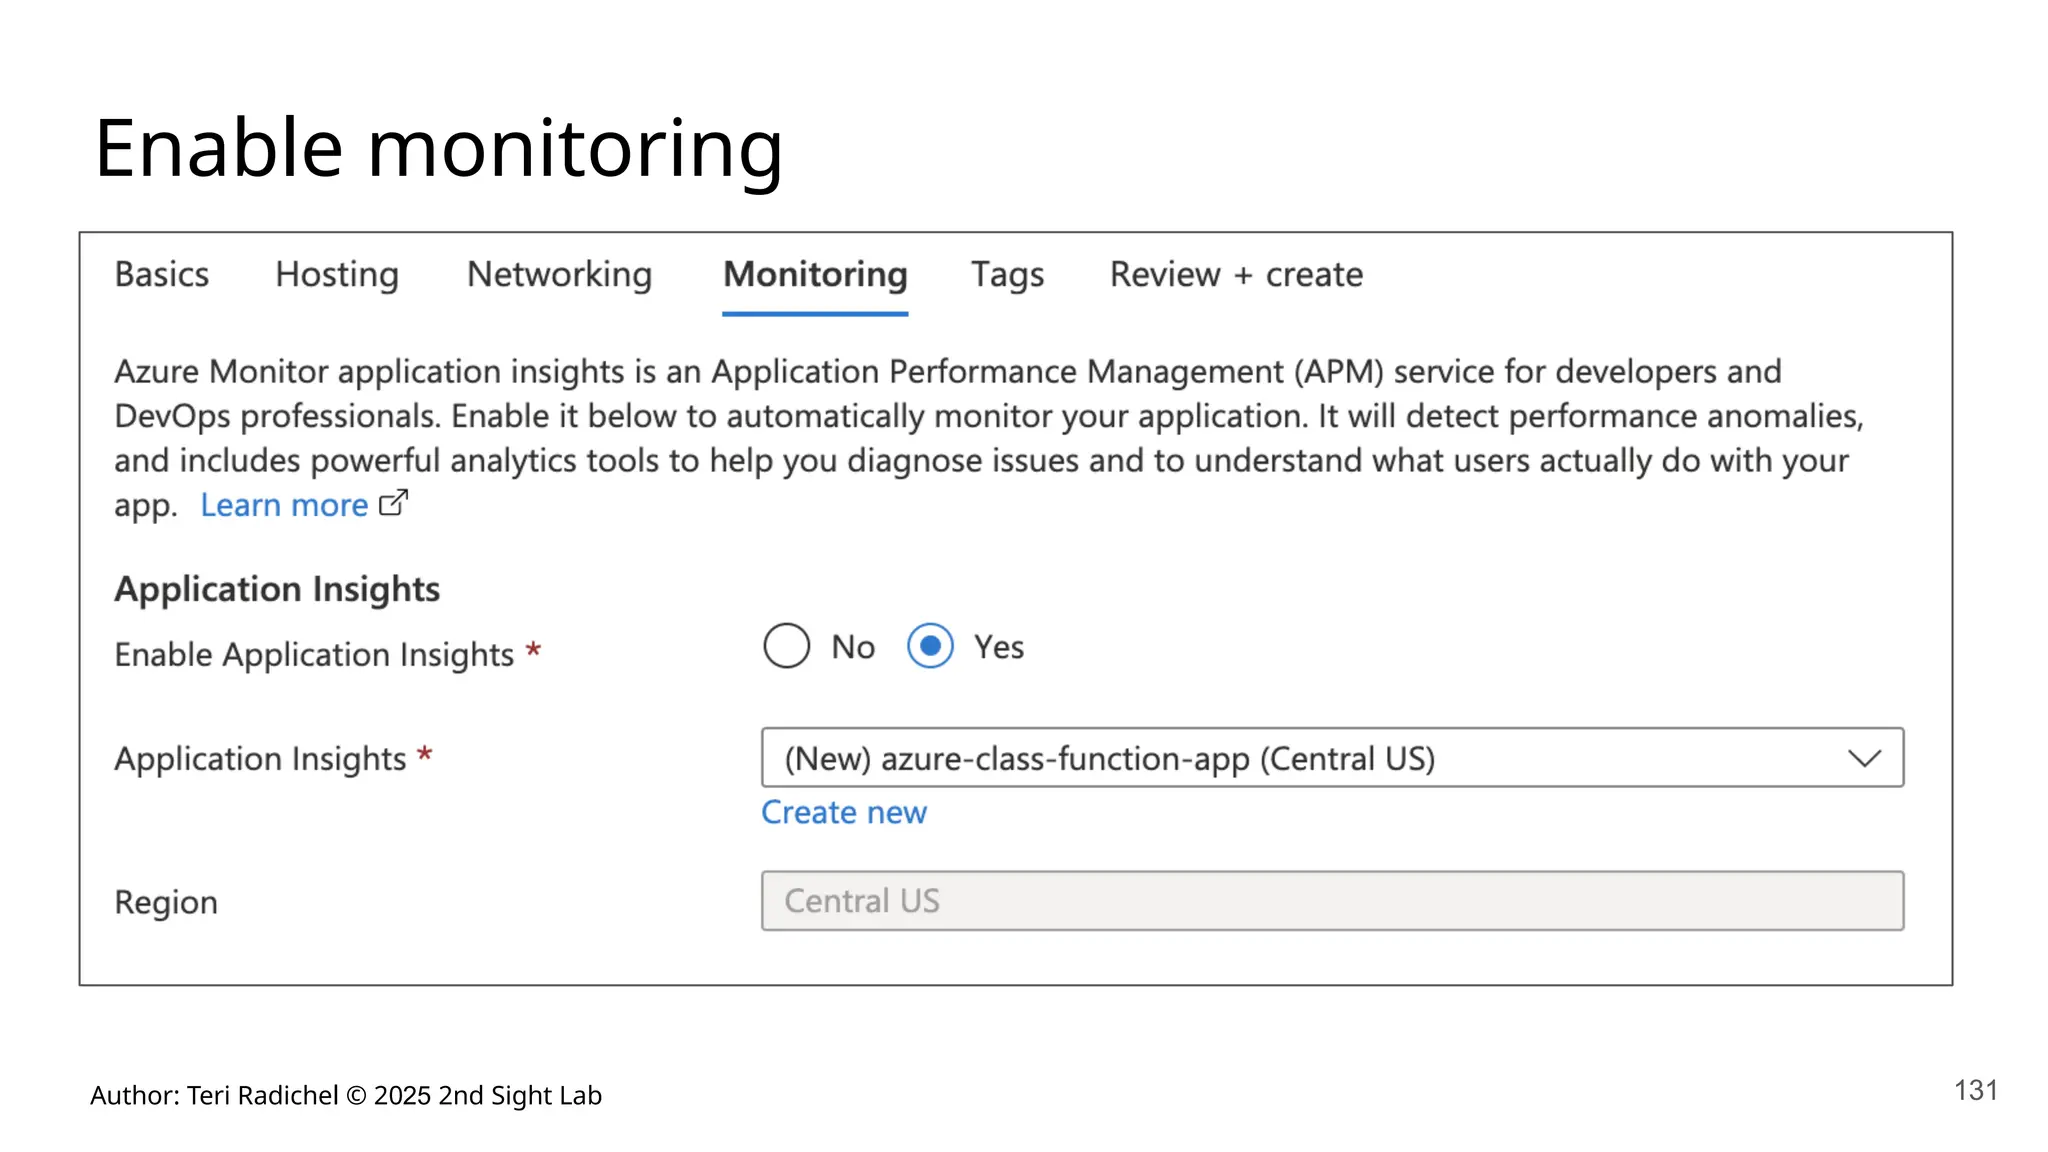Click the No label text

pos(853,647)
